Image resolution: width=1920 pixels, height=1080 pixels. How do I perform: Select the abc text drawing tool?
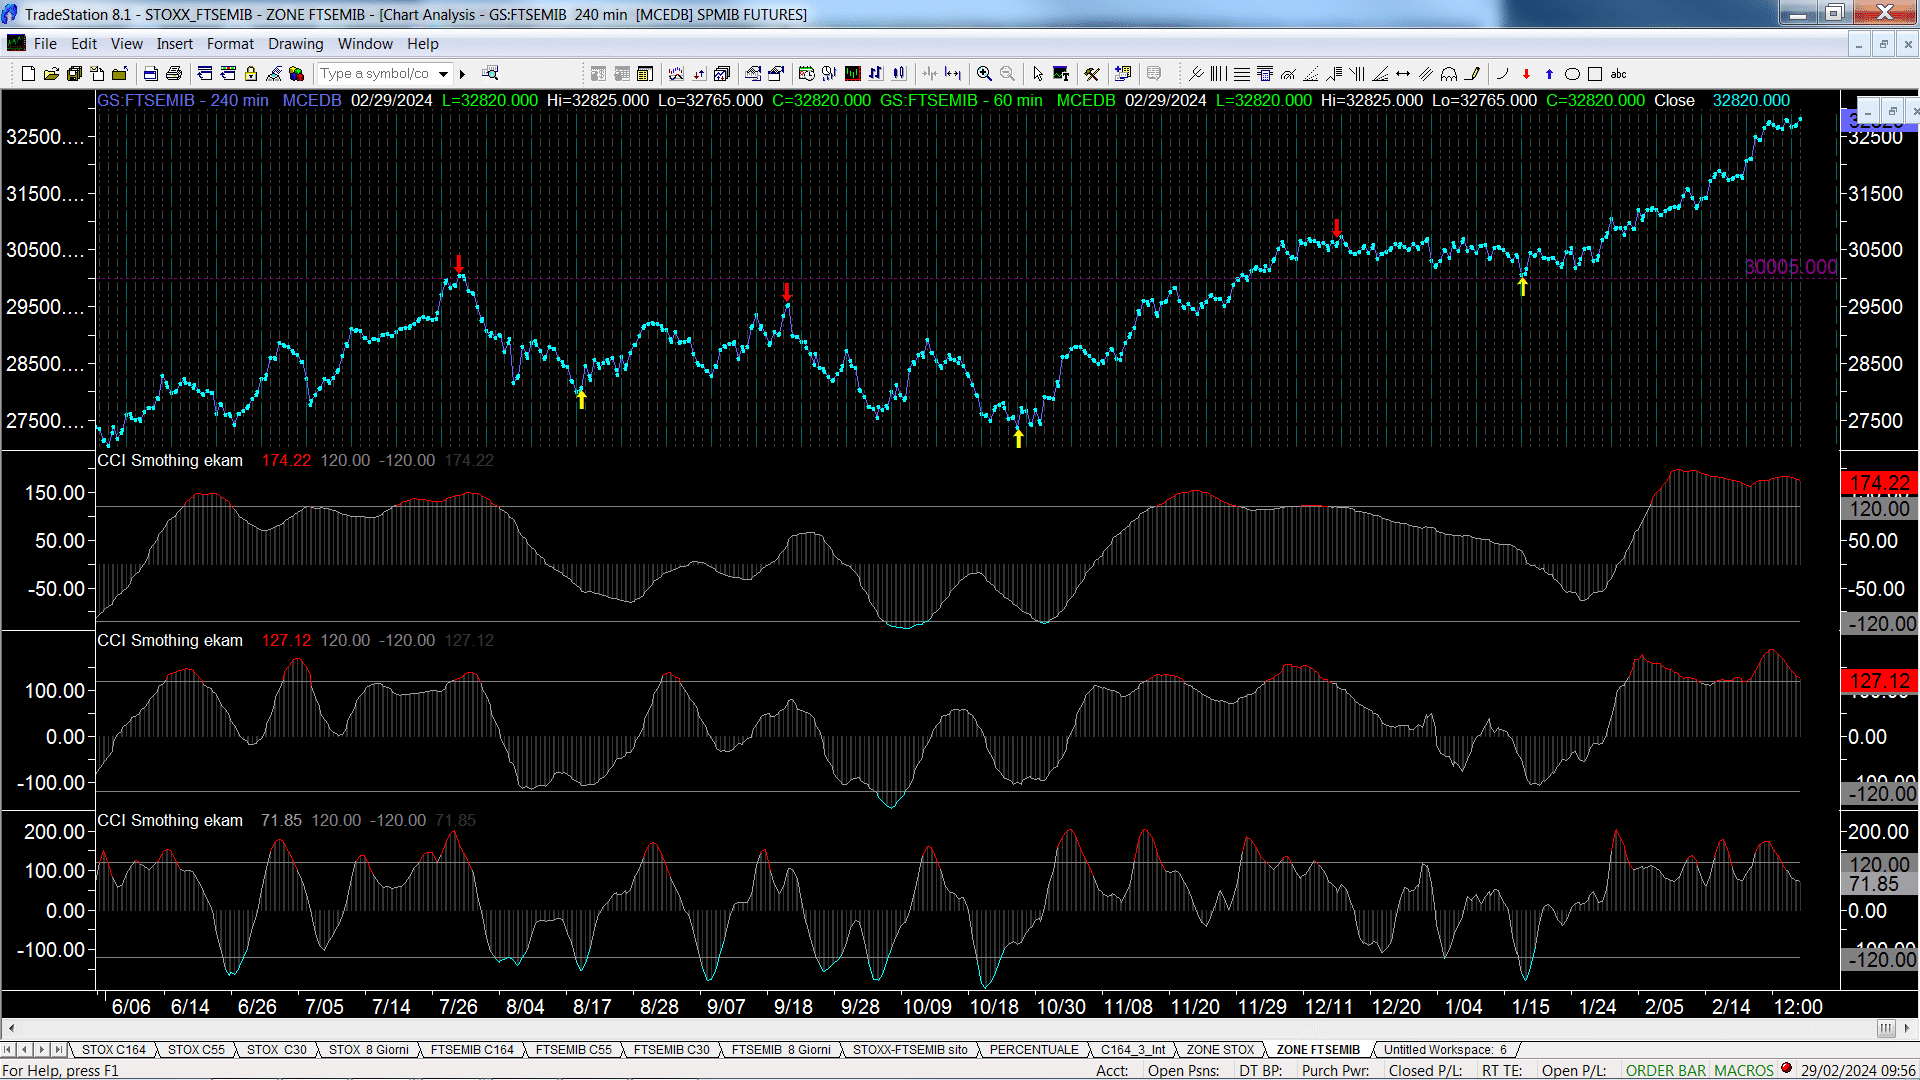point(1618,73)
